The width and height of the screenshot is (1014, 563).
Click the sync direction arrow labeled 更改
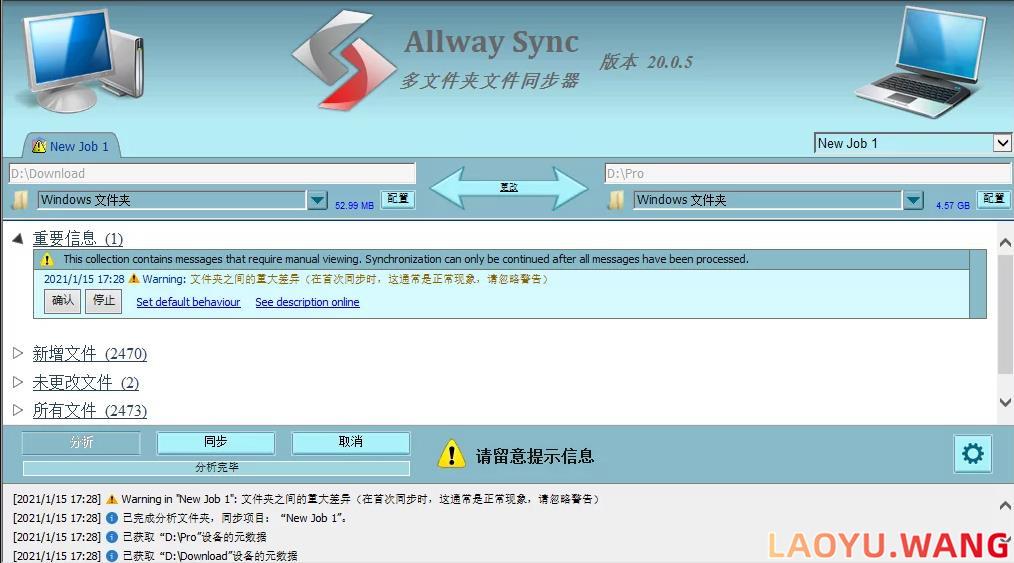[509, 187]
